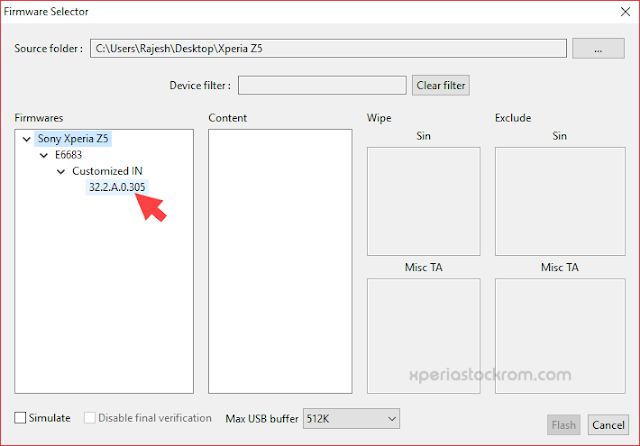Click the Cancel button
Image resolution: width=640 pixels, height=446 pixels.
click(608, 425)
